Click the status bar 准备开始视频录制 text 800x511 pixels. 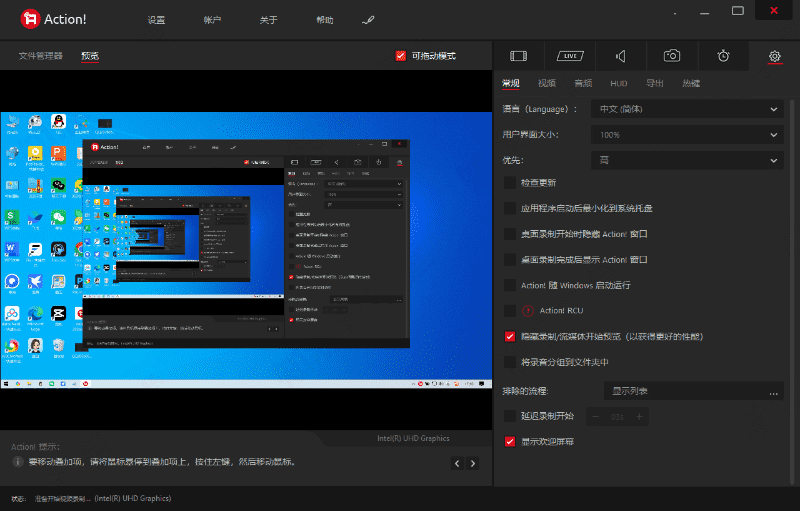coord(63,498)
